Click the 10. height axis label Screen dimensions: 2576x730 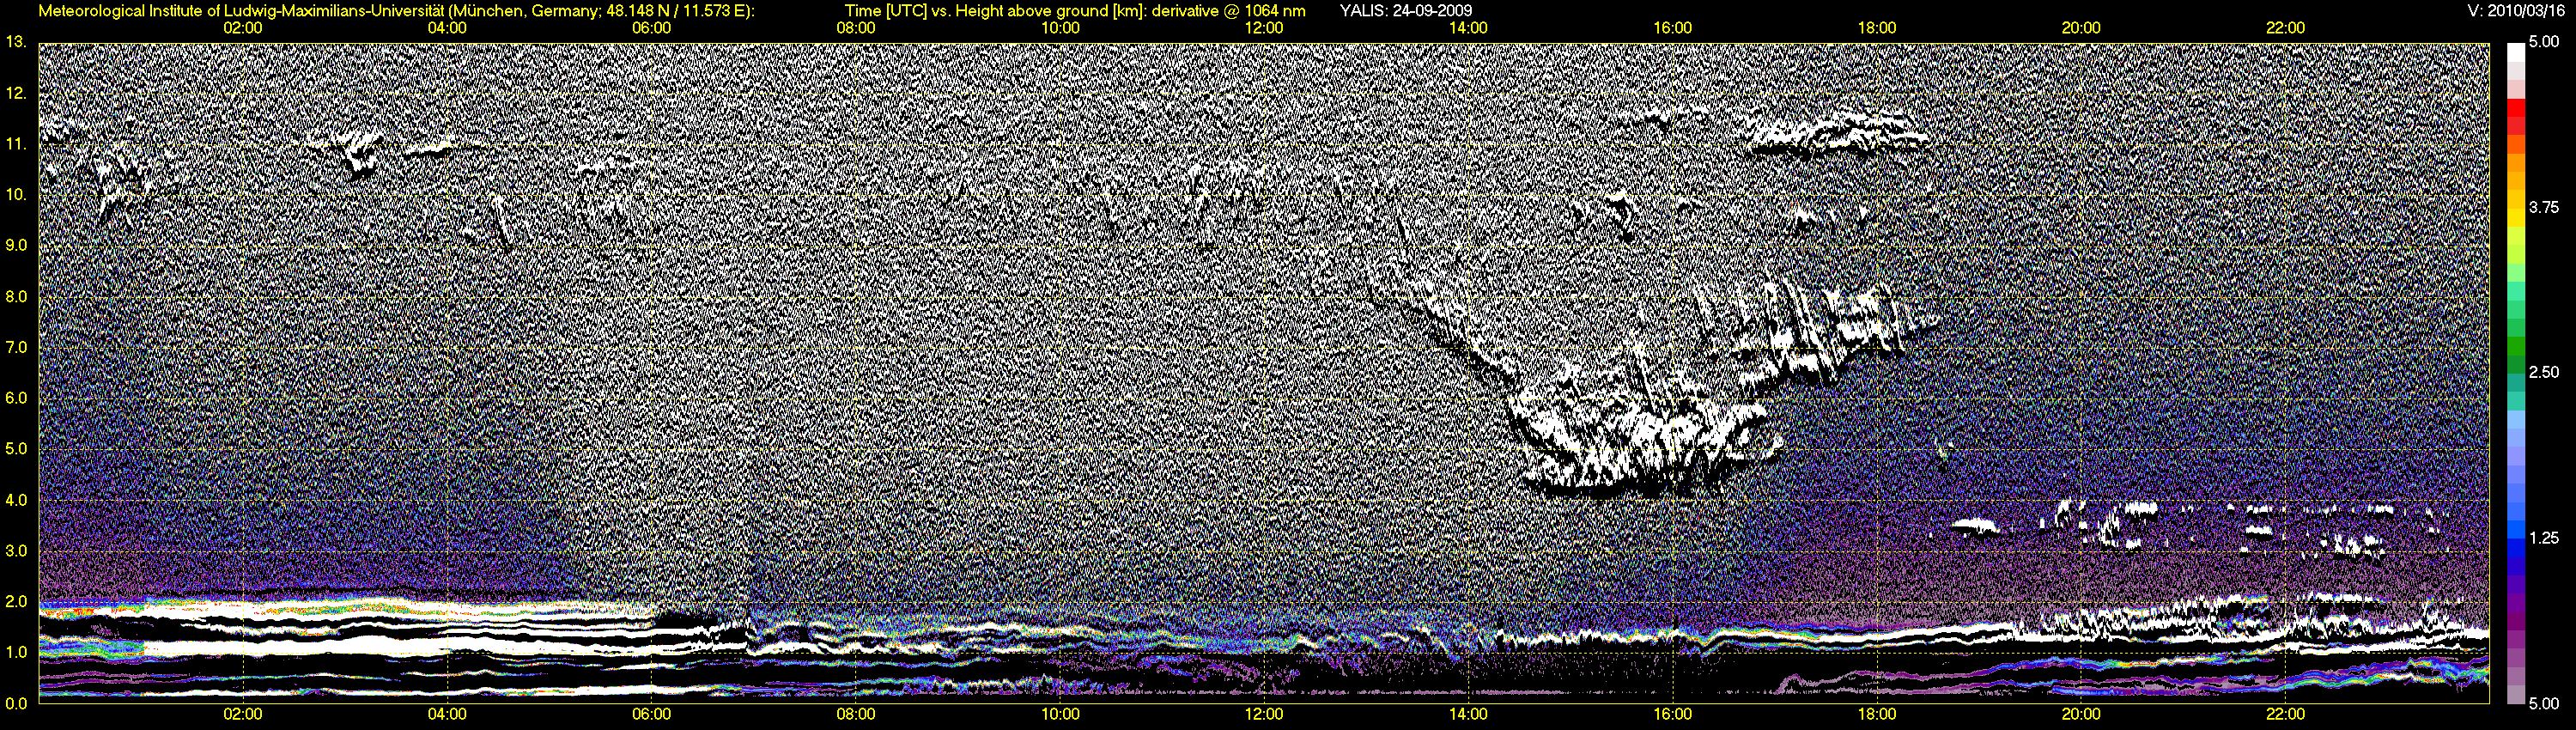click(16, 194)
